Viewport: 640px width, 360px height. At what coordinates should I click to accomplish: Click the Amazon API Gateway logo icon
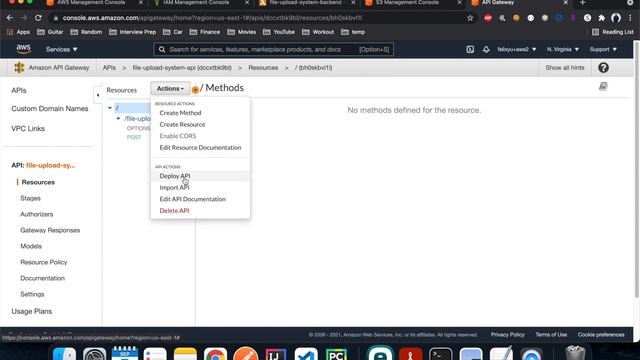[19, 68]
